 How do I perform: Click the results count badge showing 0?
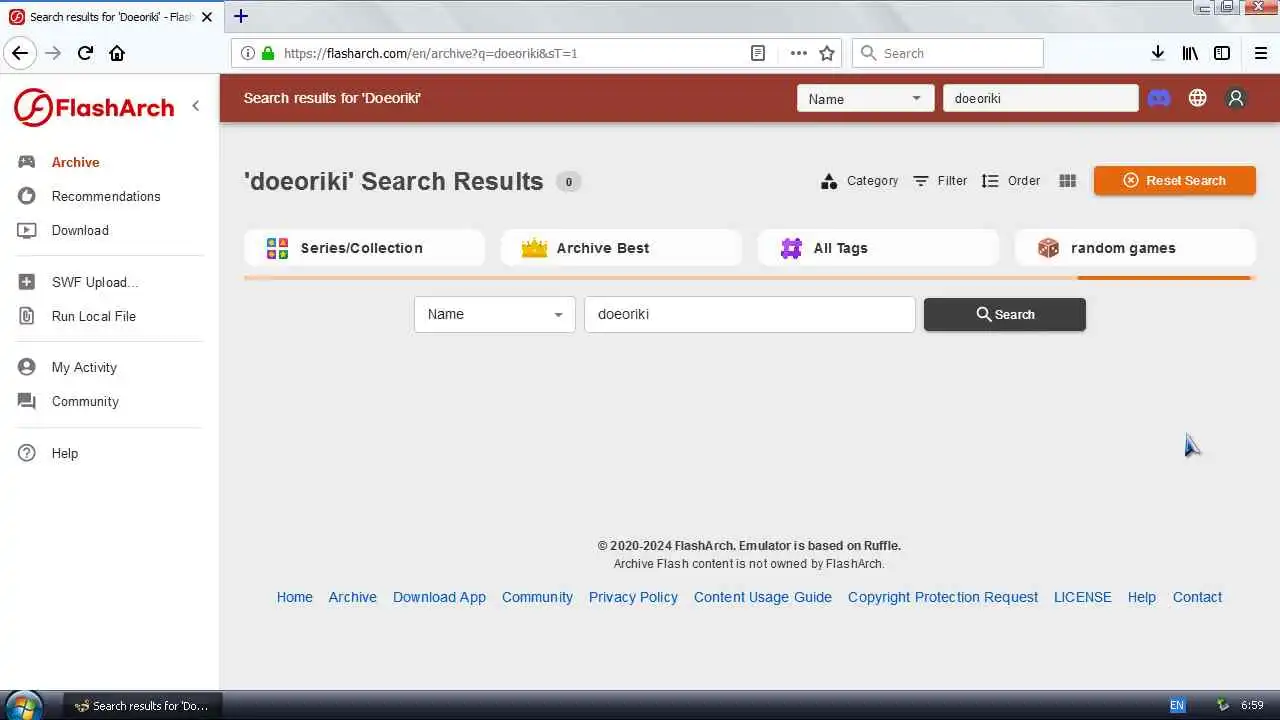pyautogui.click(x=568, y=182)
